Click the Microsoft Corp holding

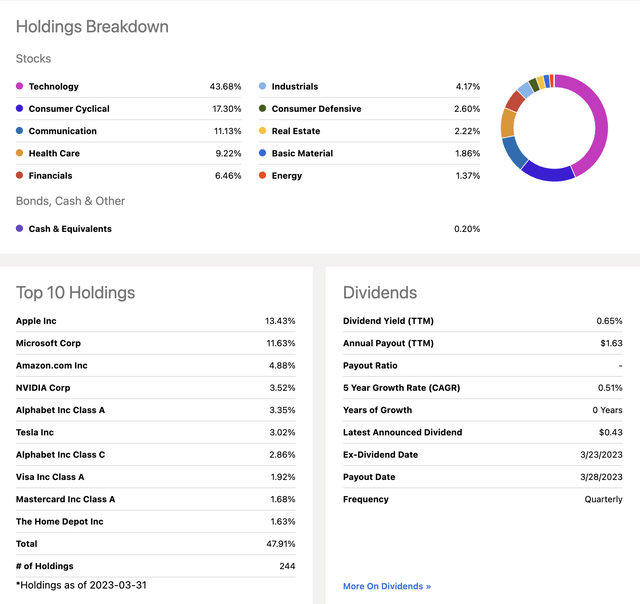48,343
